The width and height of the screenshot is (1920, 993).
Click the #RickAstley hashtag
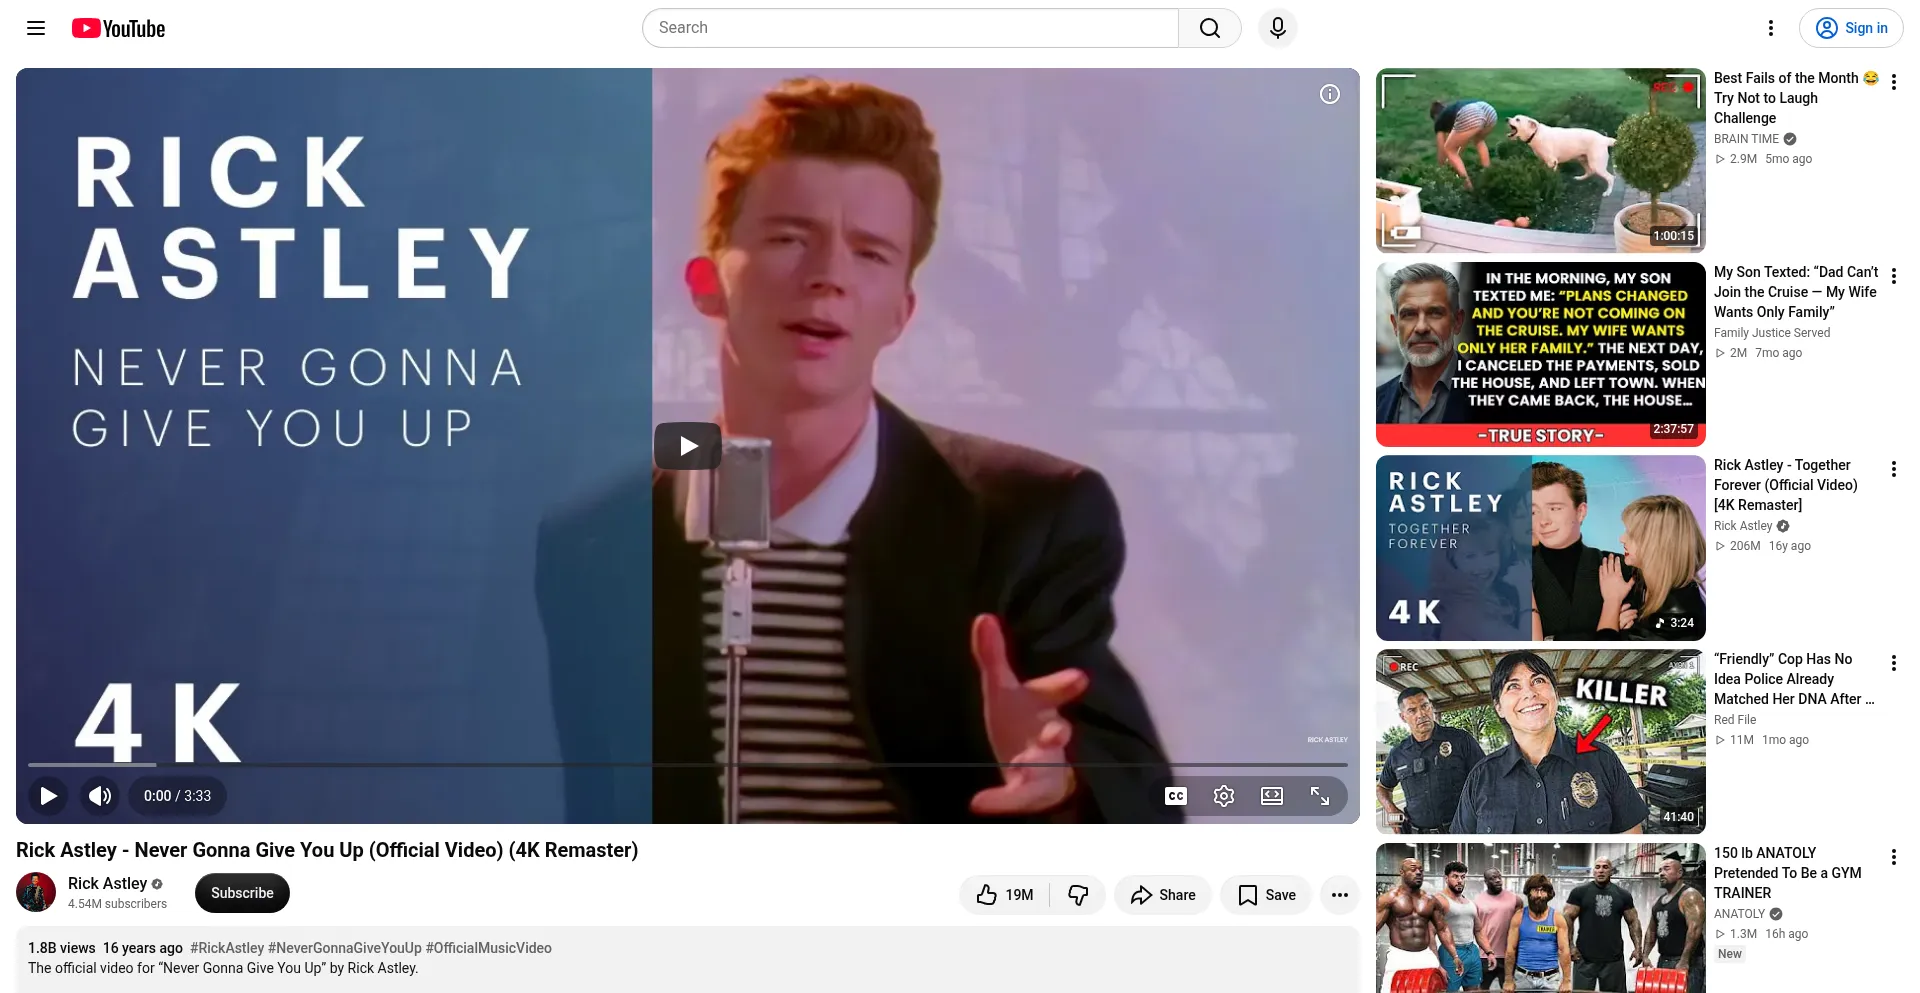coord(227,948)
